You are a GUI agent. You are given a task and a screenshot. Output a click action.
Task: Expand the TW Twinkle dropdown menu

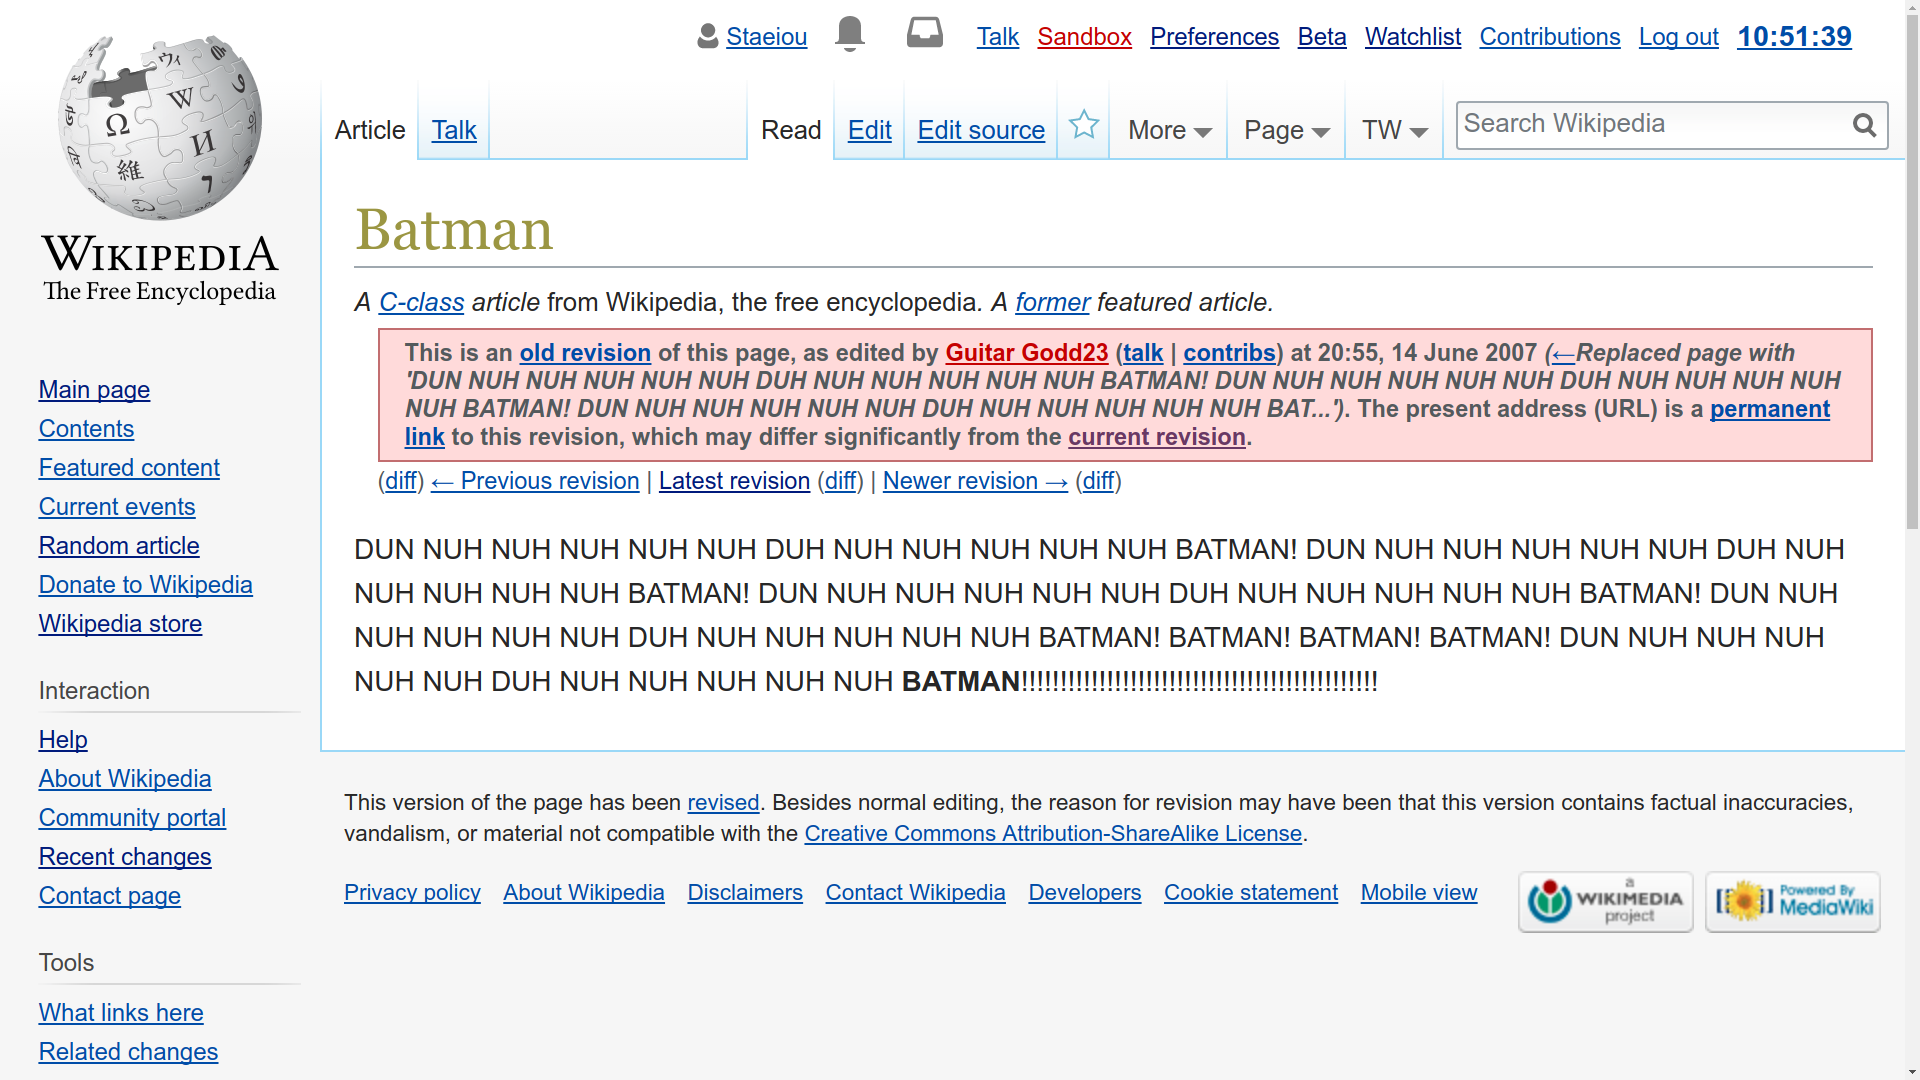(x=1394, y=130)
